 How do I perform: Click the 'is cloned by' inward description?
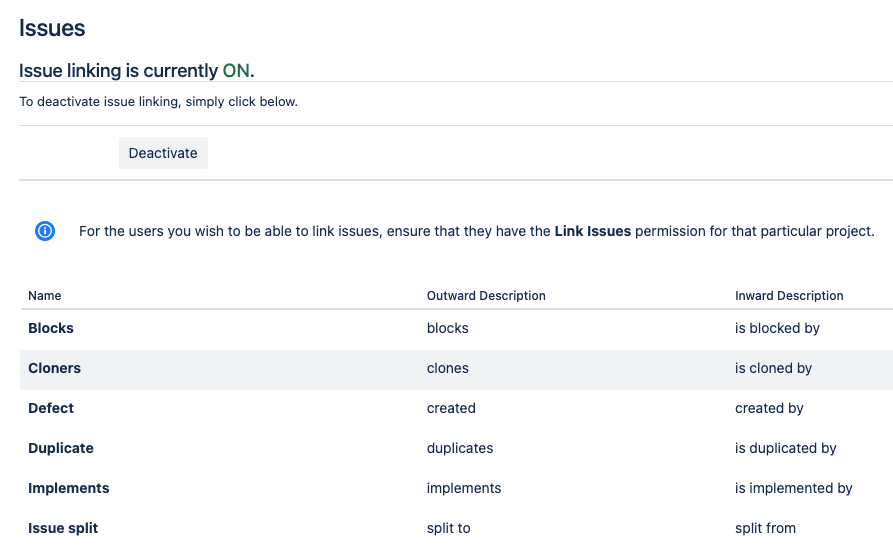(x=773, y=368)
